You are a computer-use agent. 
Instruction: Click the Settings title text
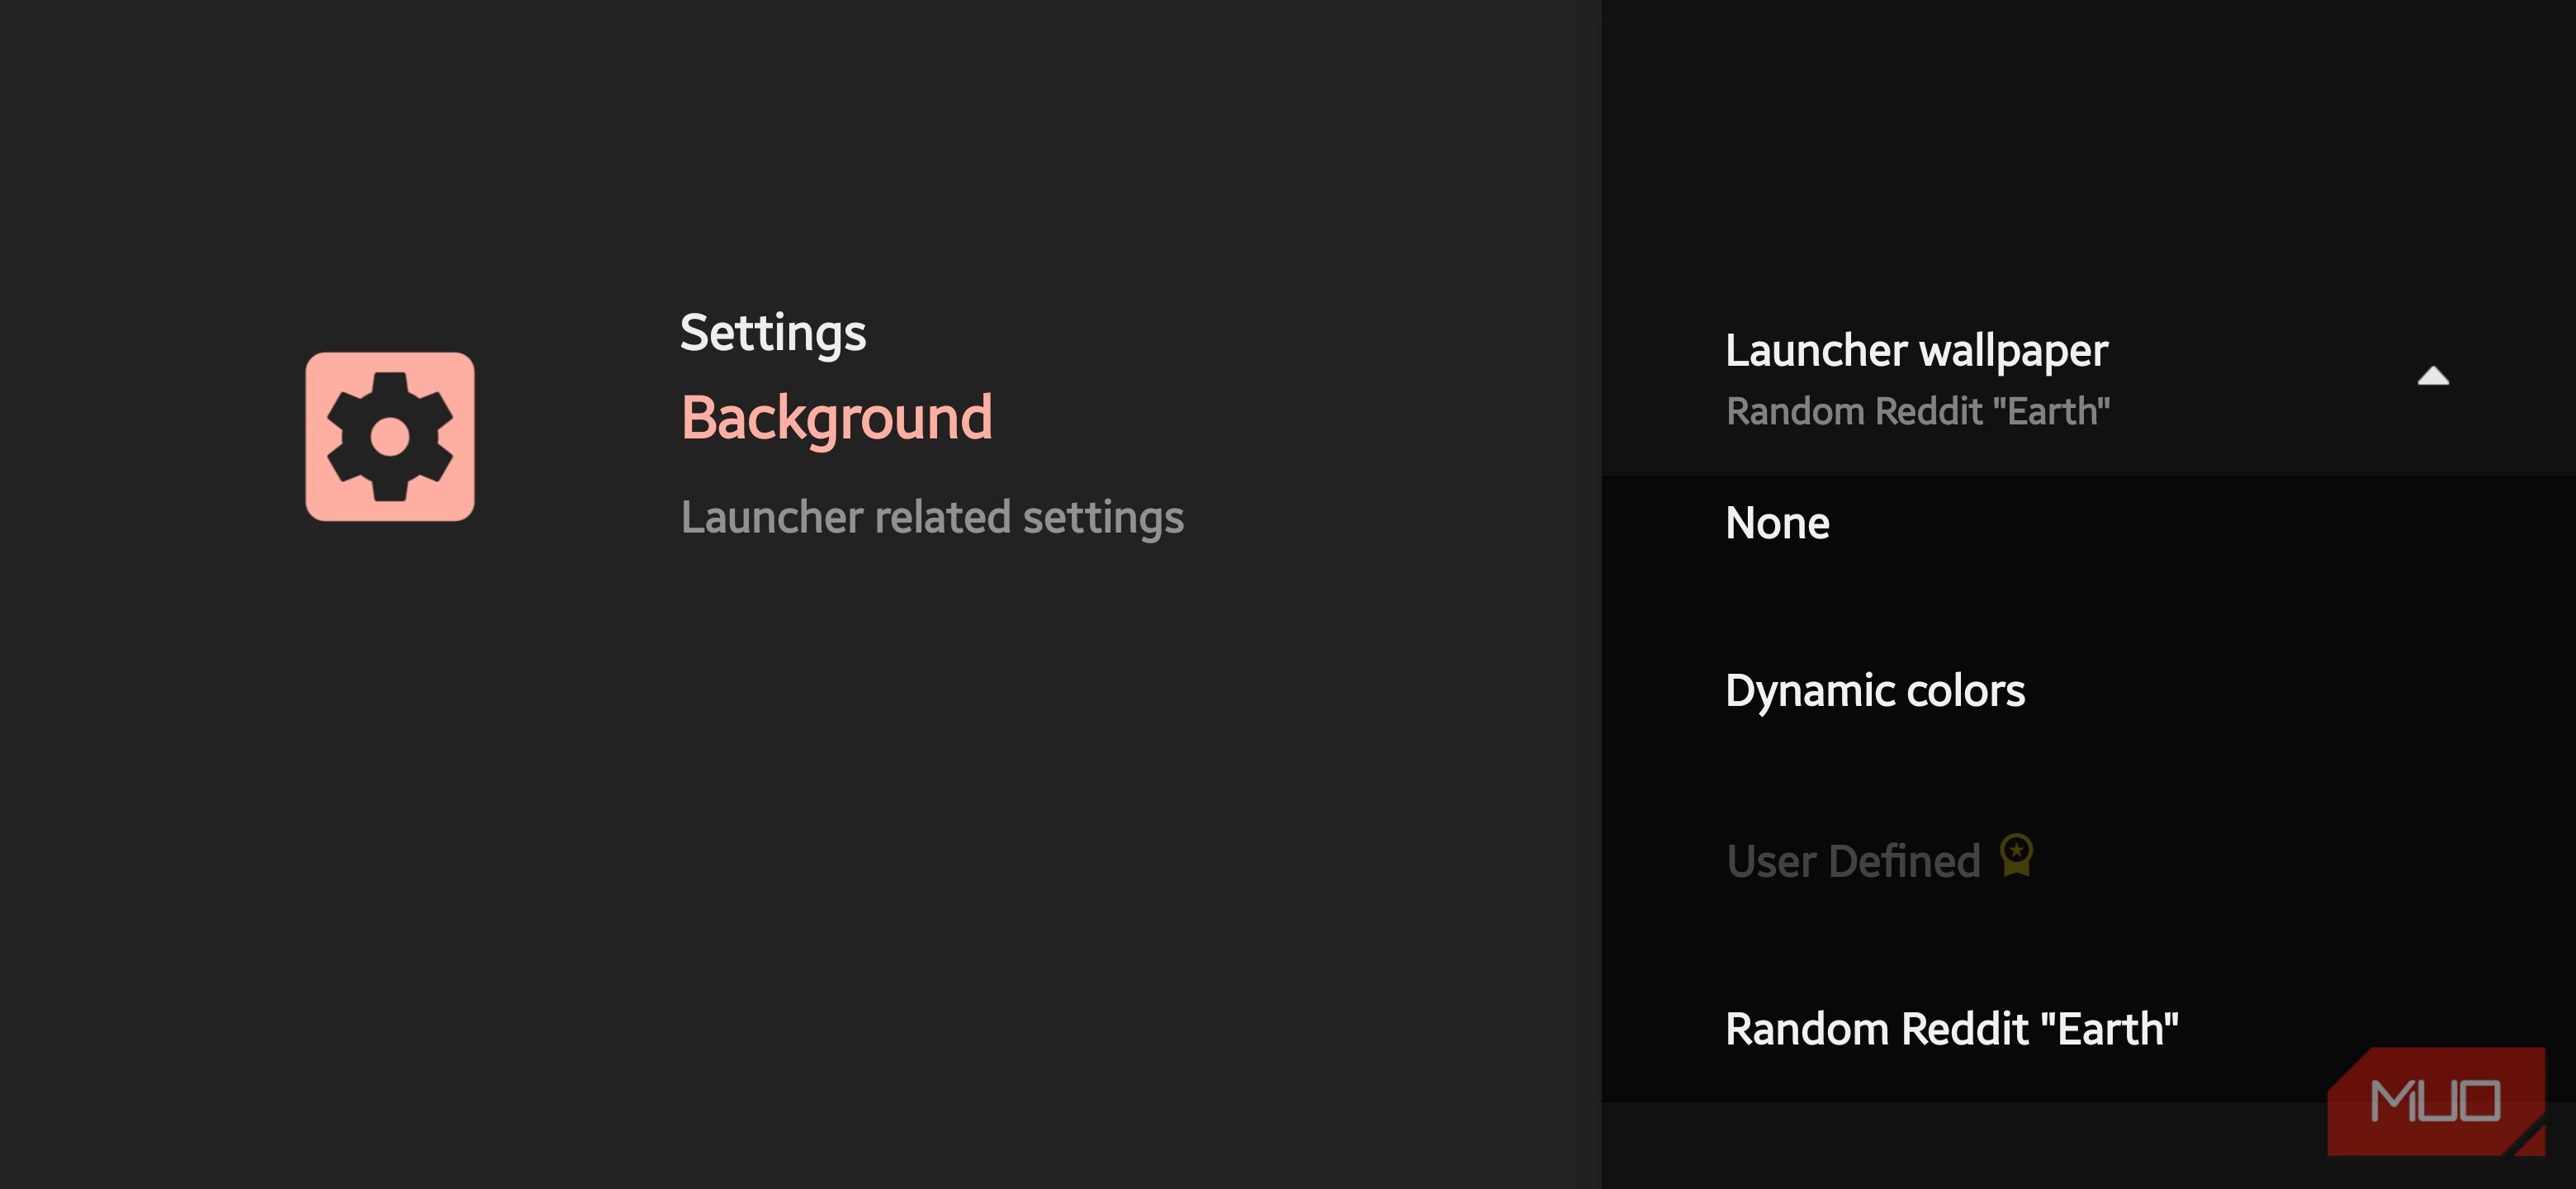(773, 333)
